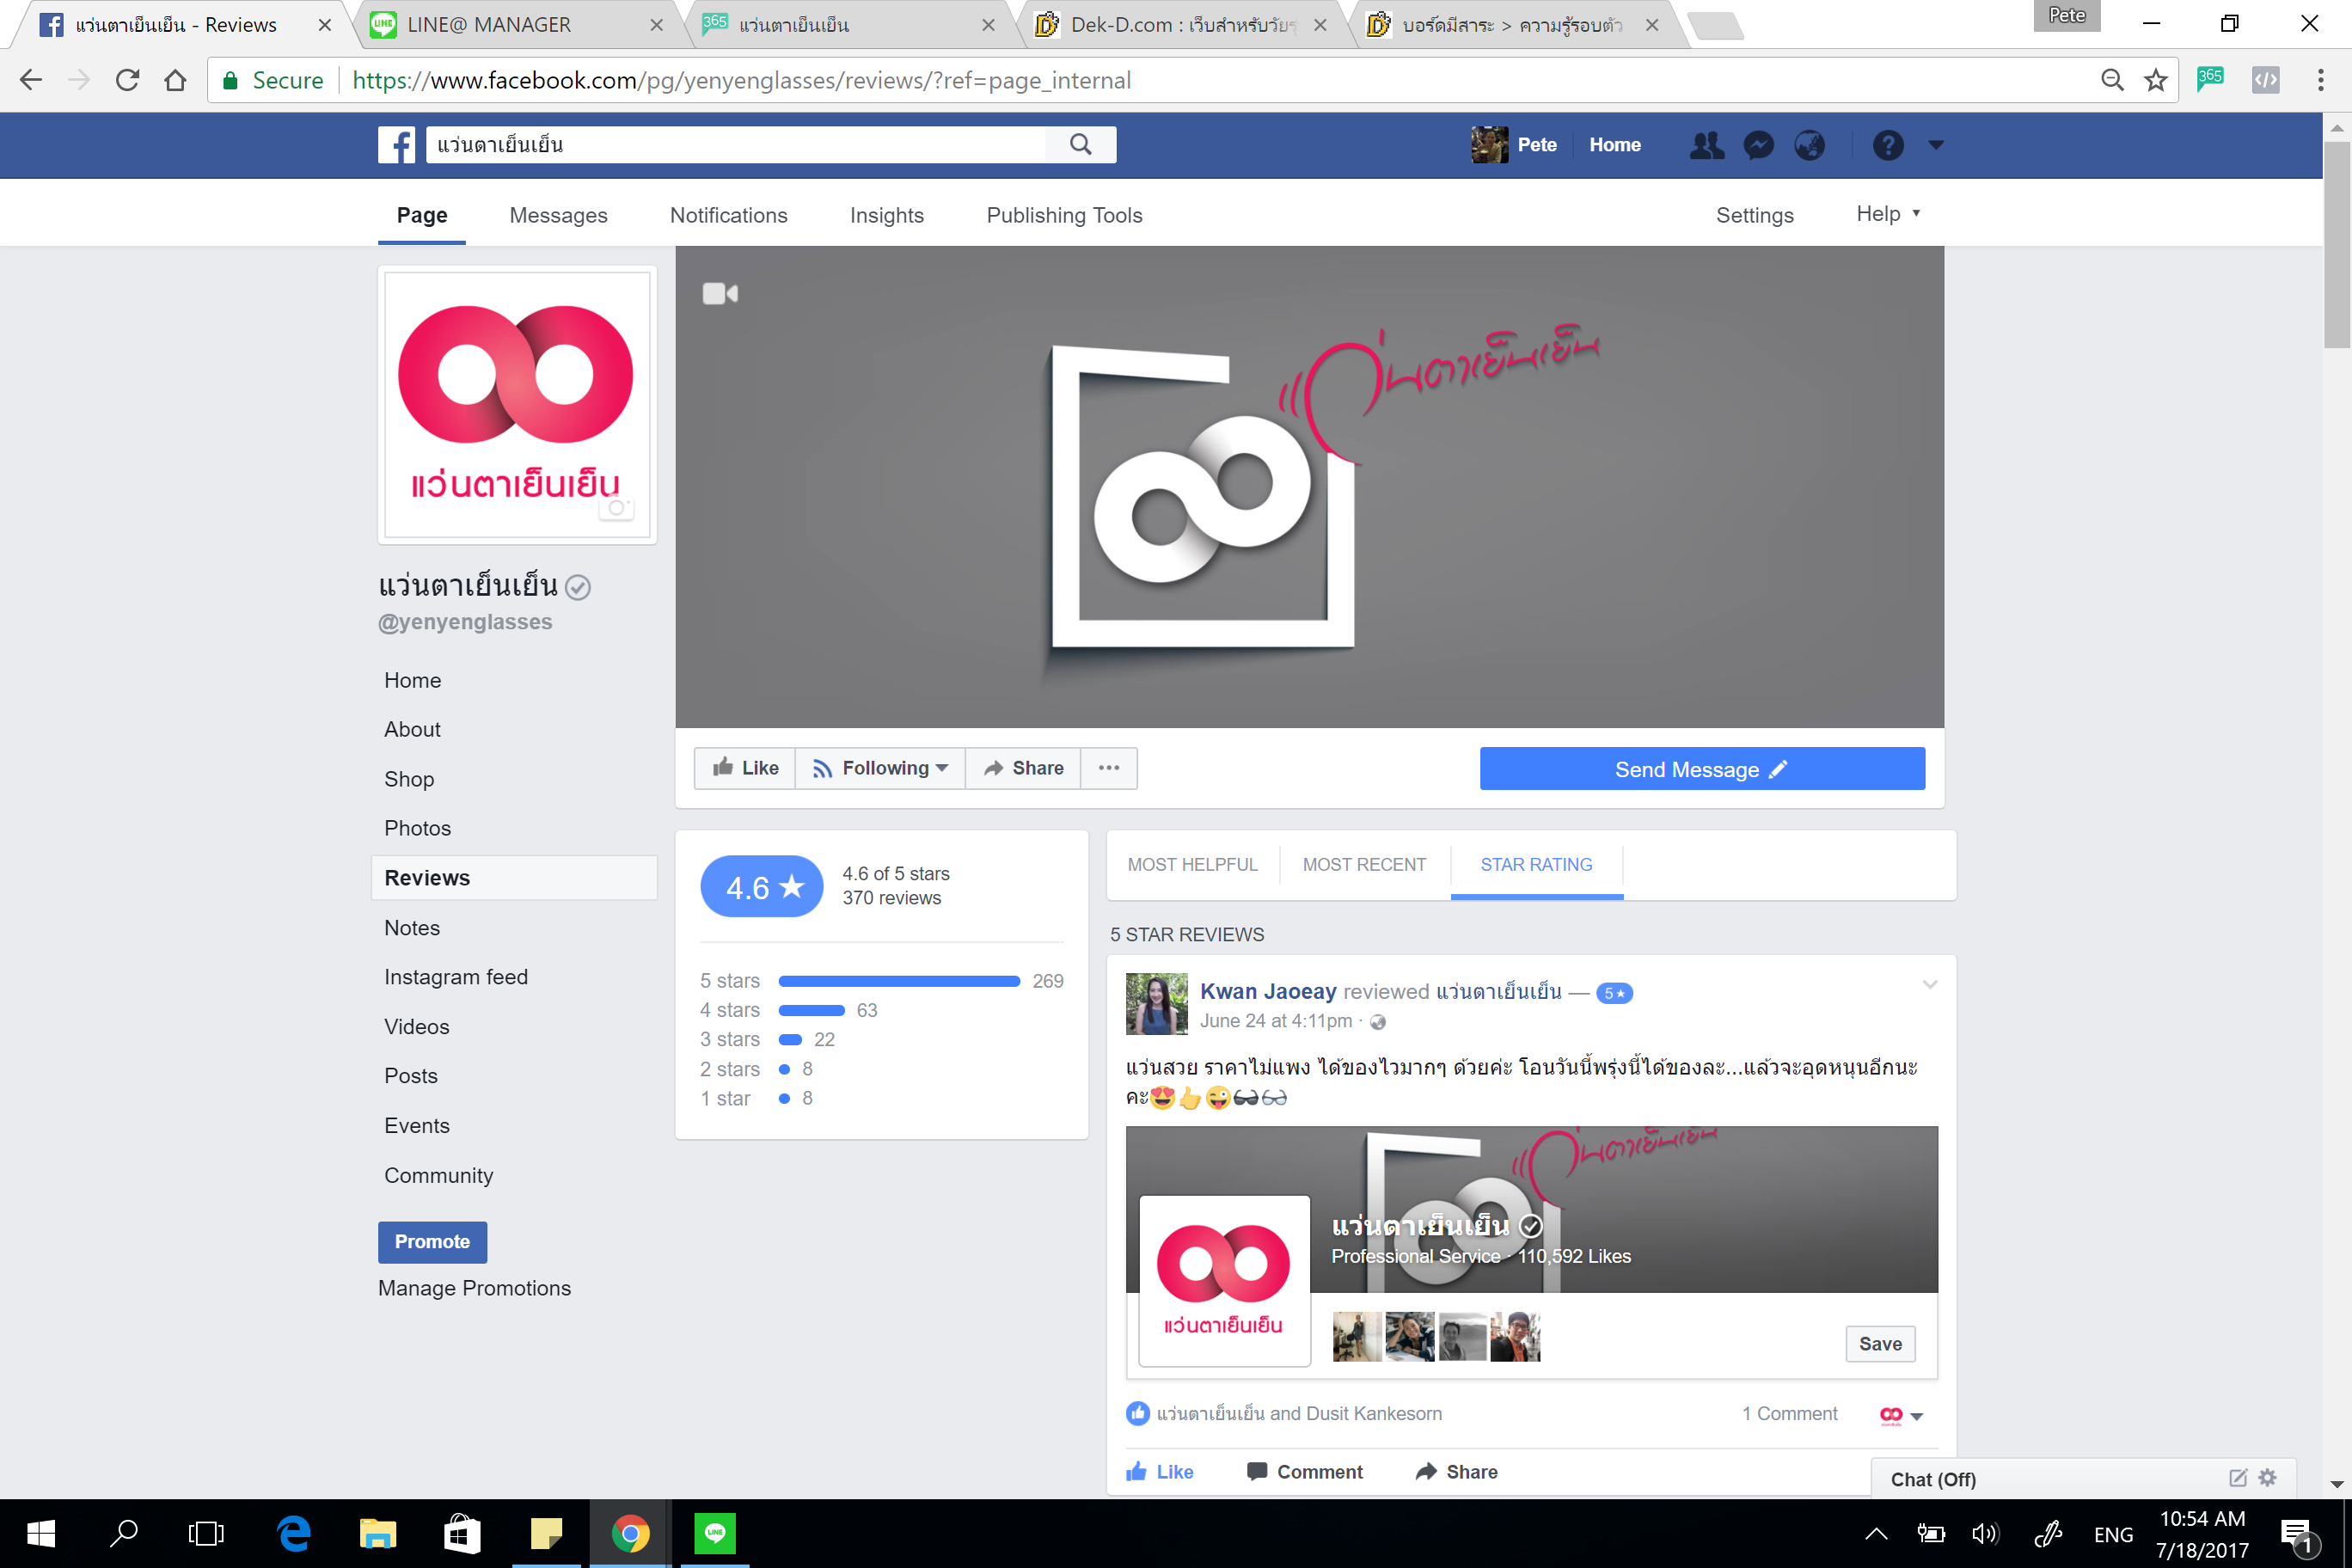The image size is (2352, 1568).
Task: Expand the account menu arrow in header
Action: (x=1936, y=145)
